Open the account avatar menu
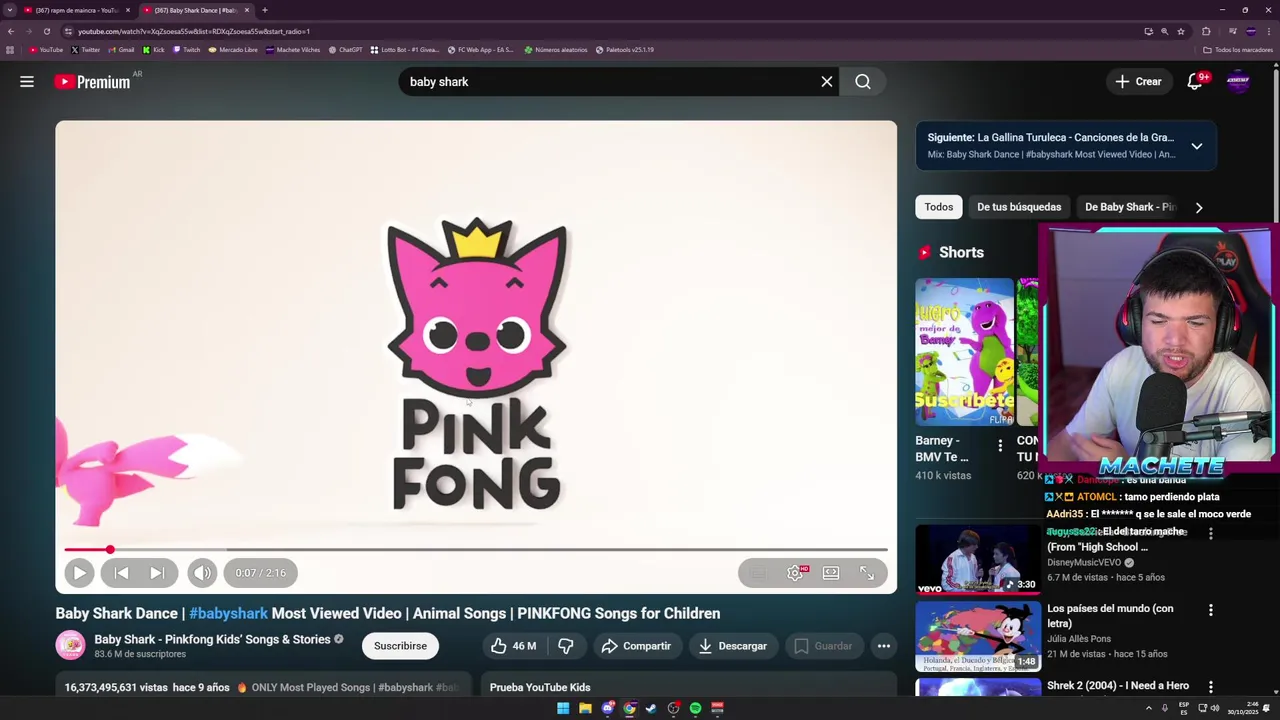The width and height of the screenshot is (1280, 720). (x=1238, y=82)
